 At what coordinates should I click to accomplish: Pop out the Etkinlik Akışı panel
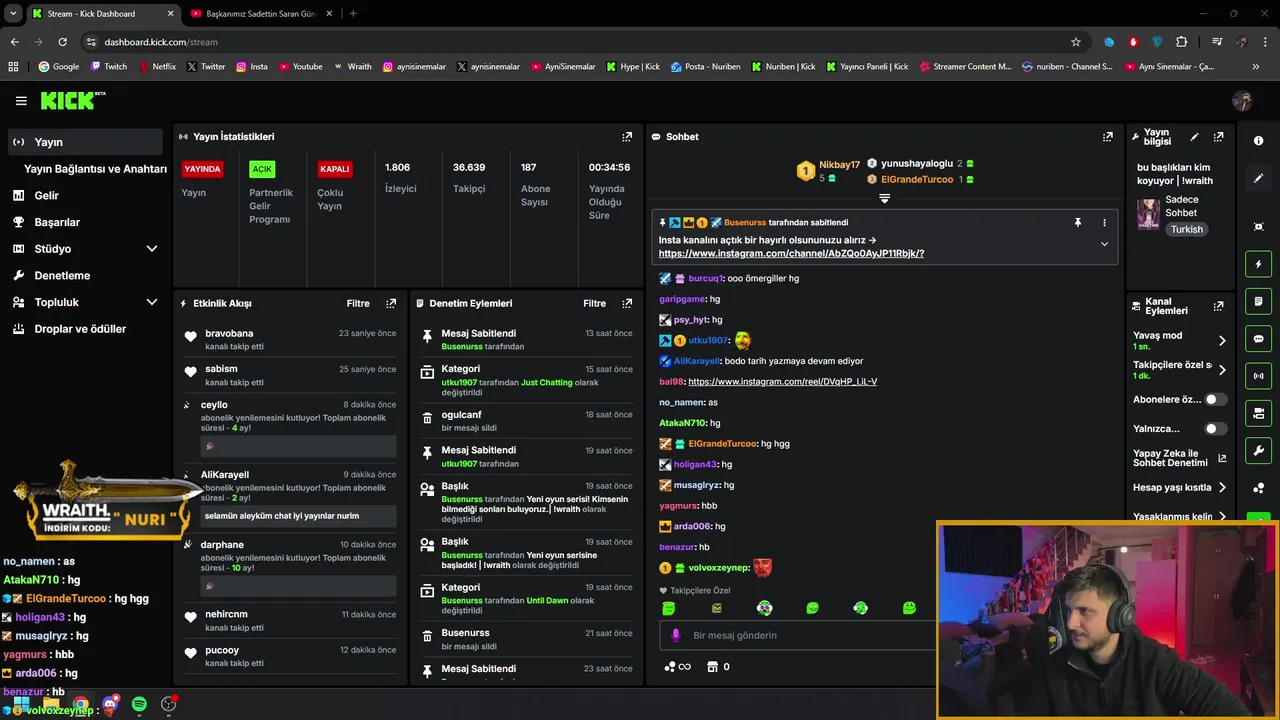tap(391, 303)
